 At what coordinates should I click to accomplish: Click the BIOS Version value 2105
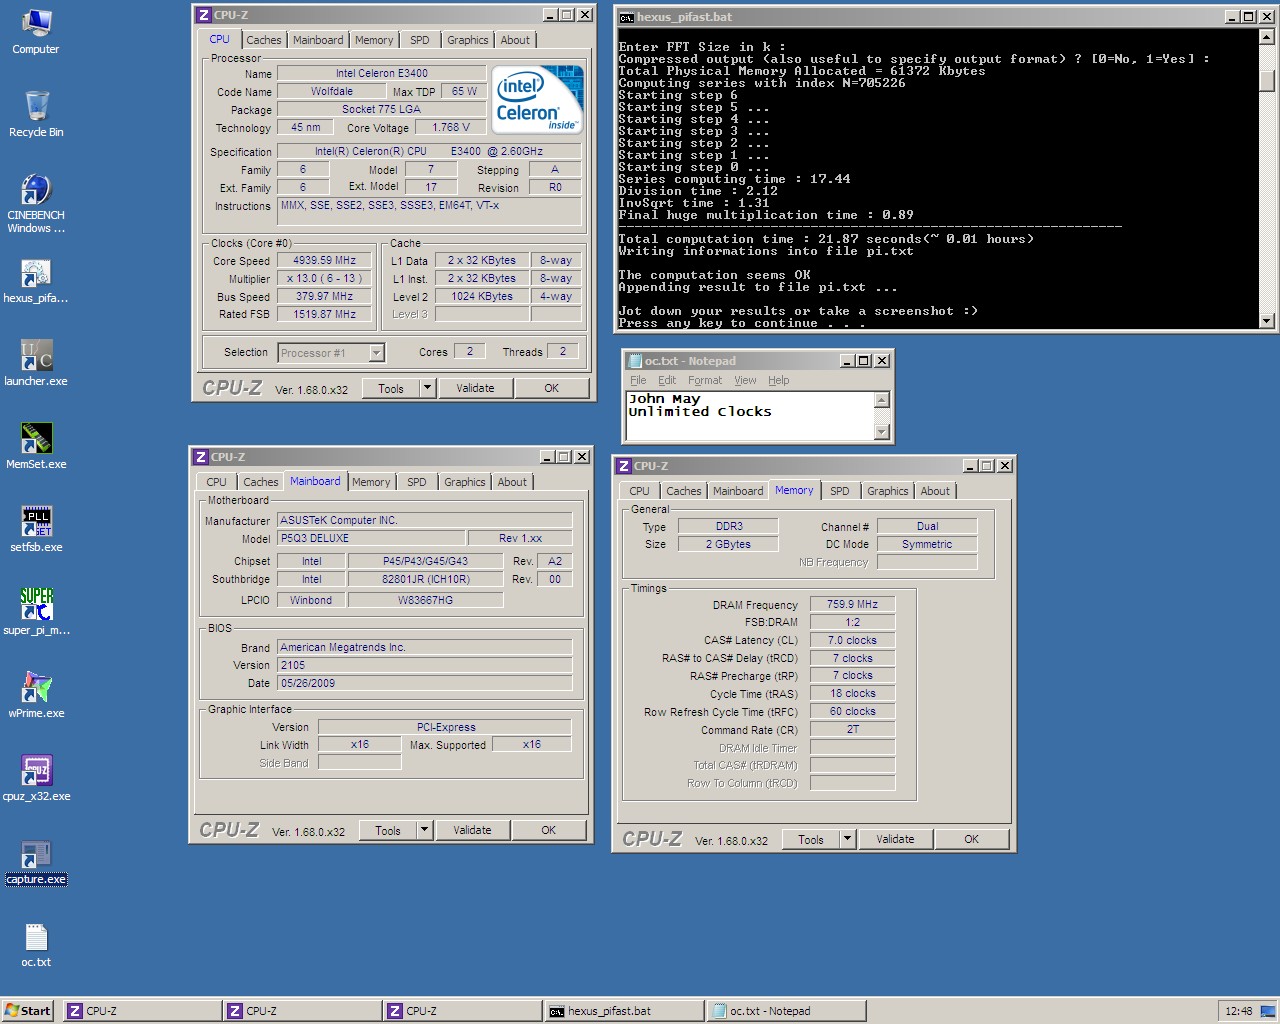click(x=425, y=665)
